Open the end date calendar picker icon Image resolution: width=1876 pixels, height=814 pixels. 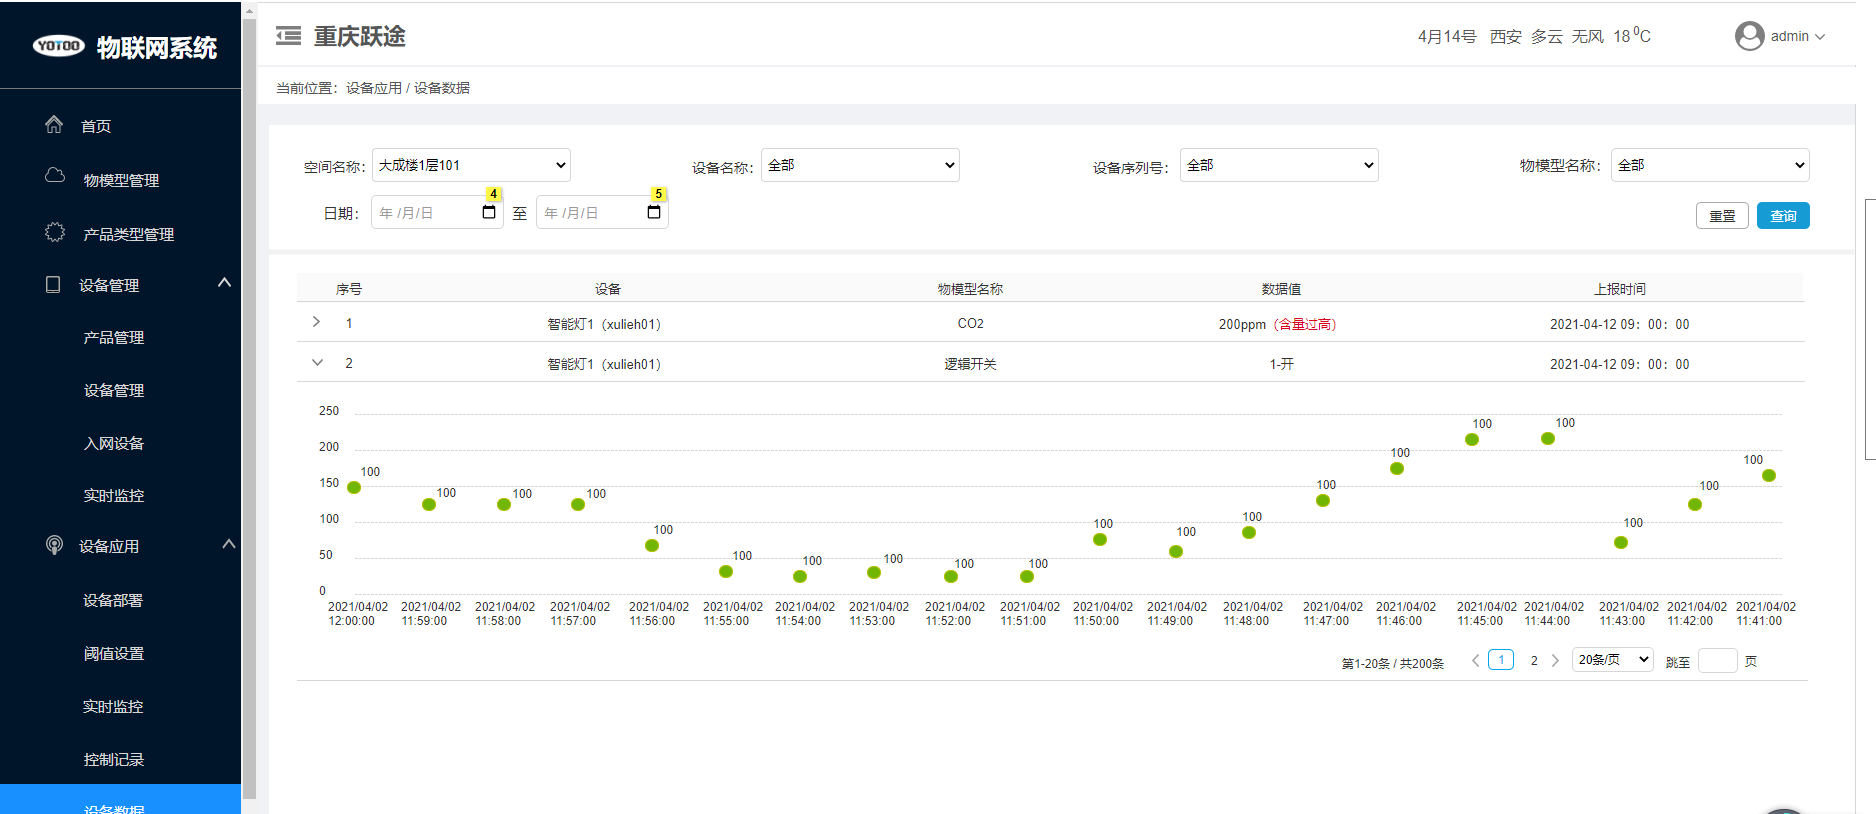pyautogui.click(x=654, y=212)
